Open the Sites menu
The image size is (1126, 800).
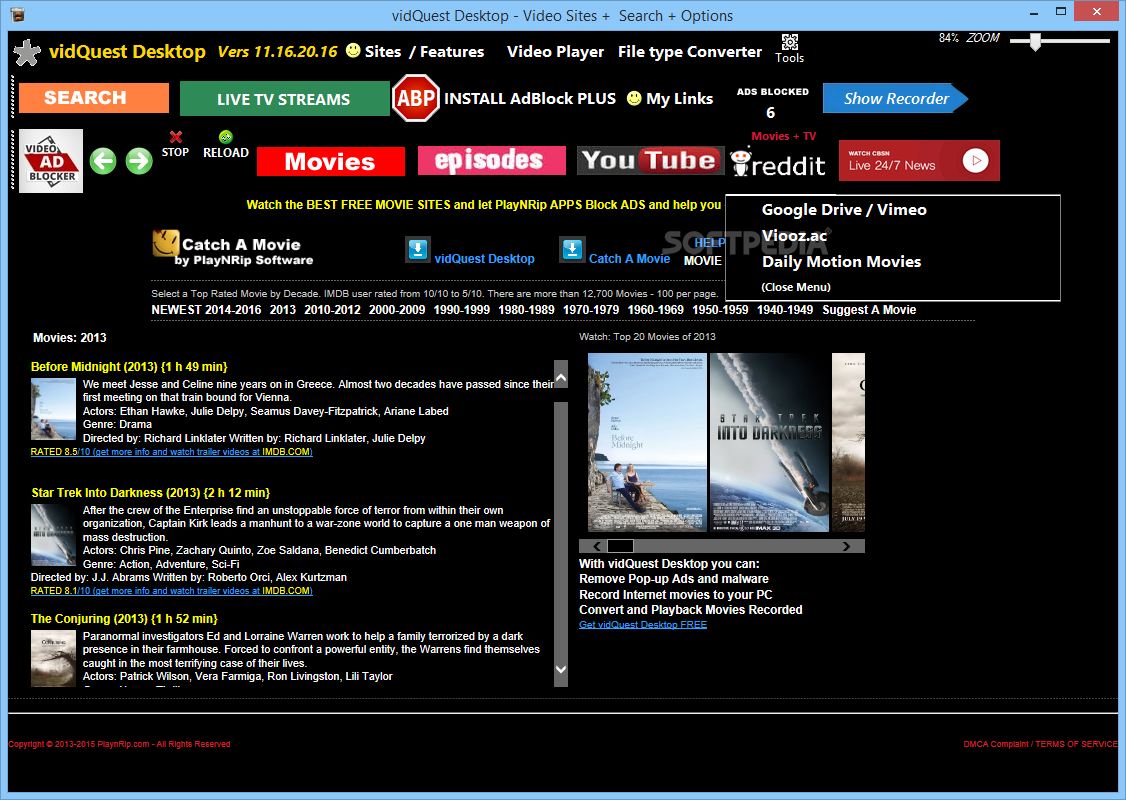383,52
